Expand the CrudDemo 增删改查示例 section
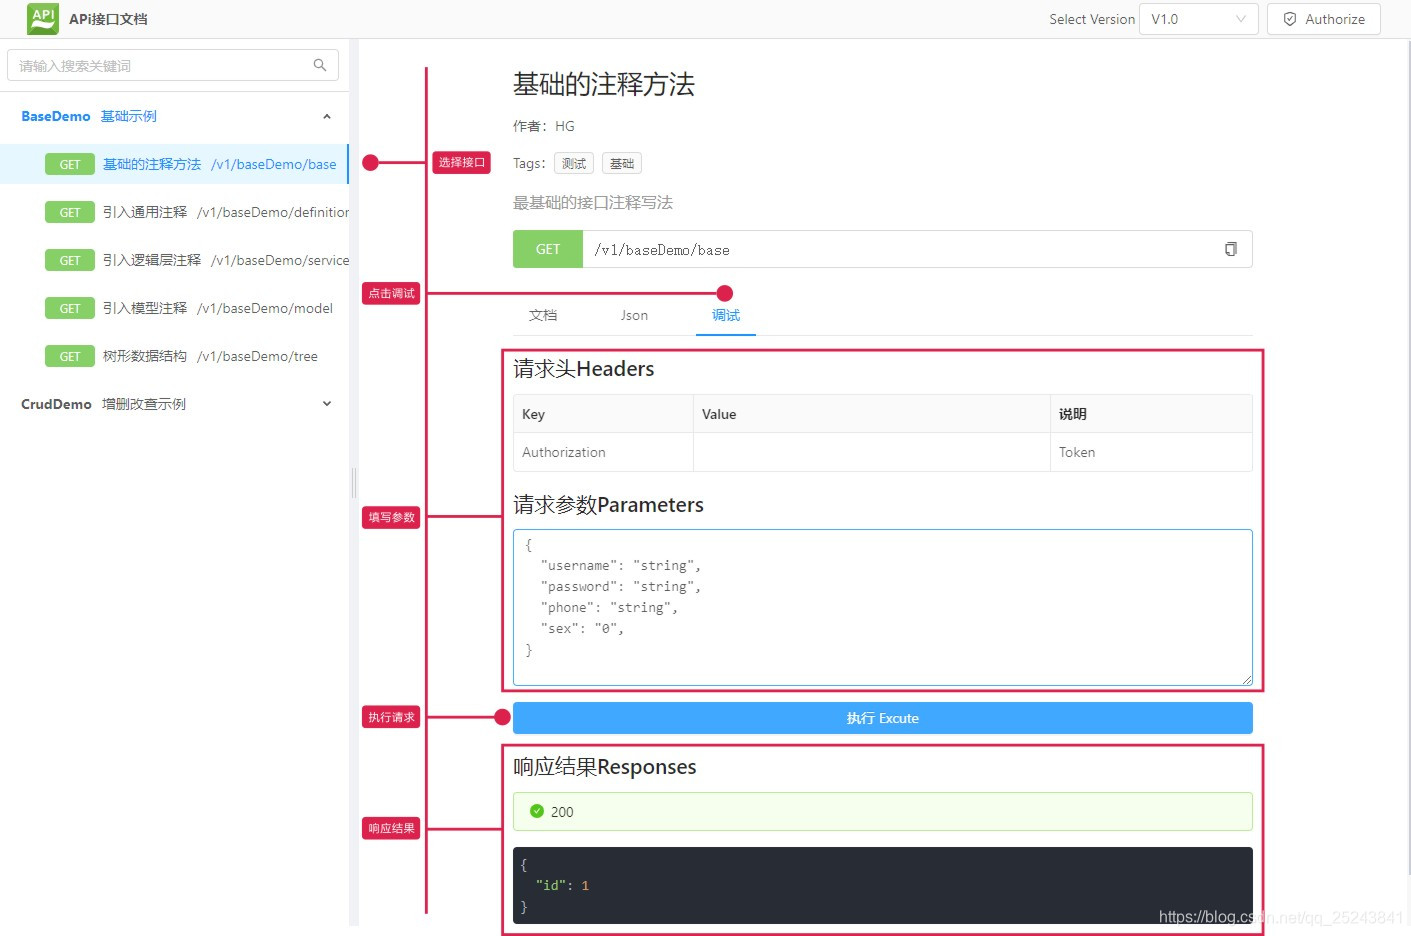 click(x=326, y=403)
